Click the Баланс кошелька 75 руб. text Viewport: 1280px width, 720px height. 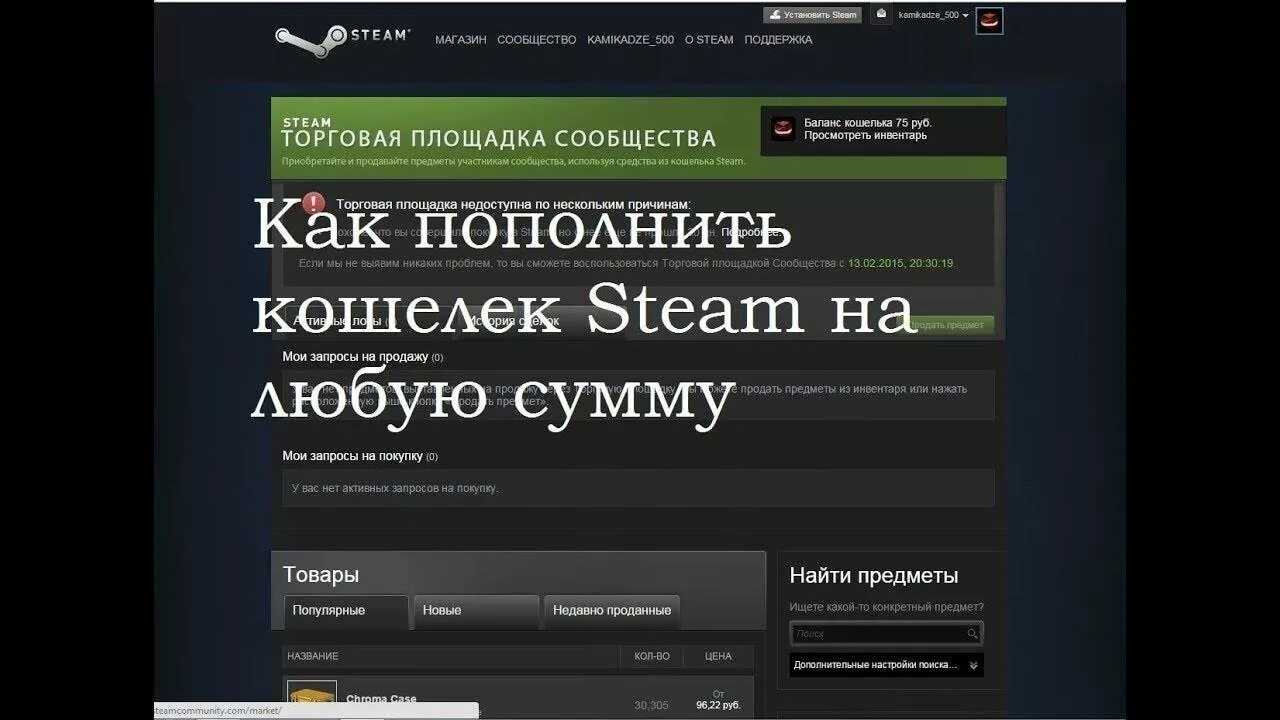coord(868,123)
